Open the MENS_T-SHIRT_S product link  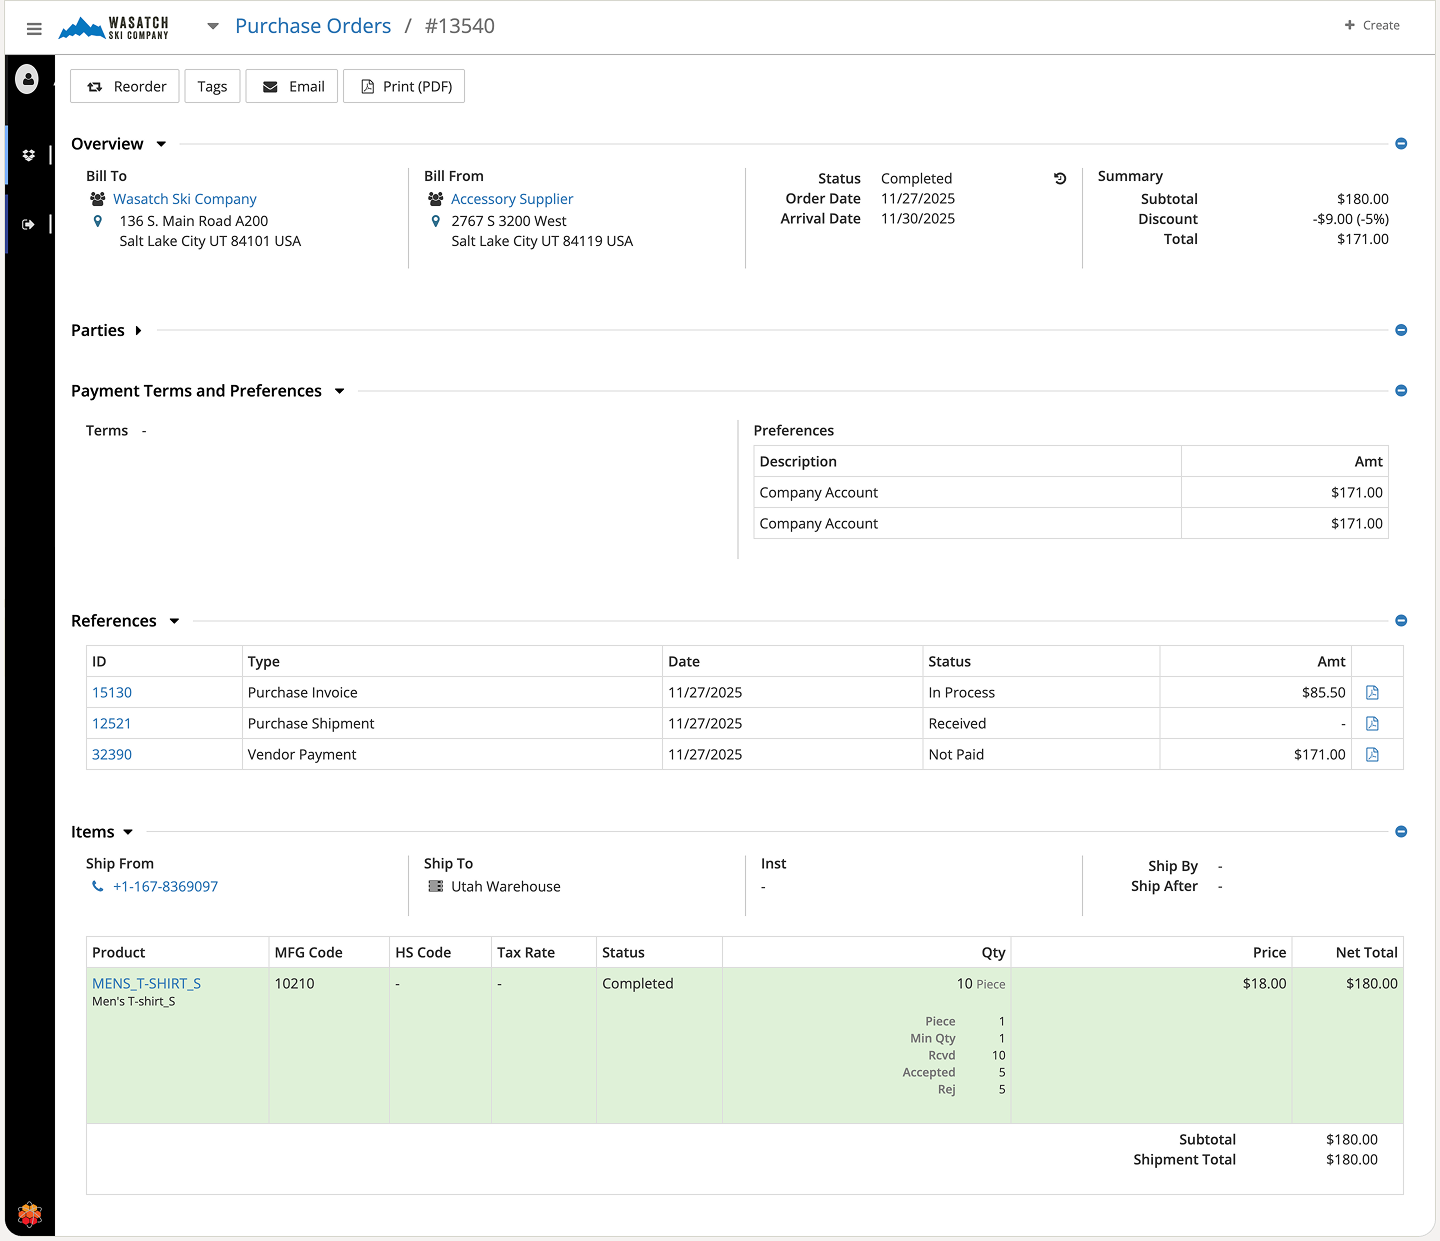[x=146, y=984]
